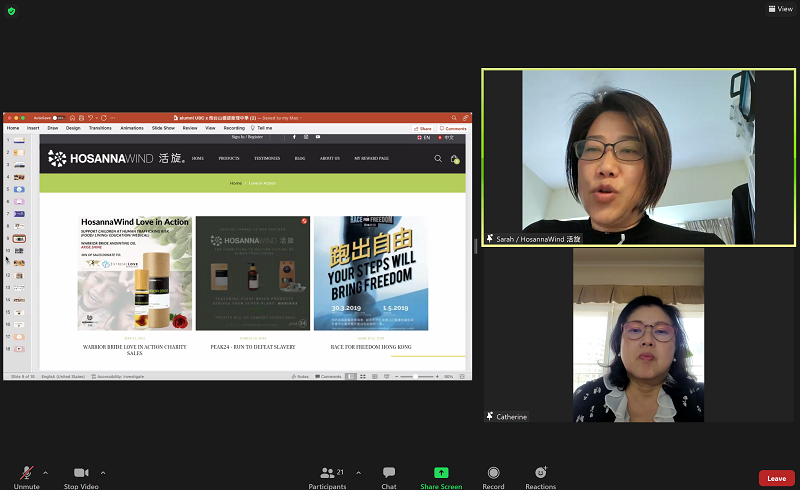The image size is (800, 490).
Task: Open the Participants panel
Action: click(x=327, y=473)
